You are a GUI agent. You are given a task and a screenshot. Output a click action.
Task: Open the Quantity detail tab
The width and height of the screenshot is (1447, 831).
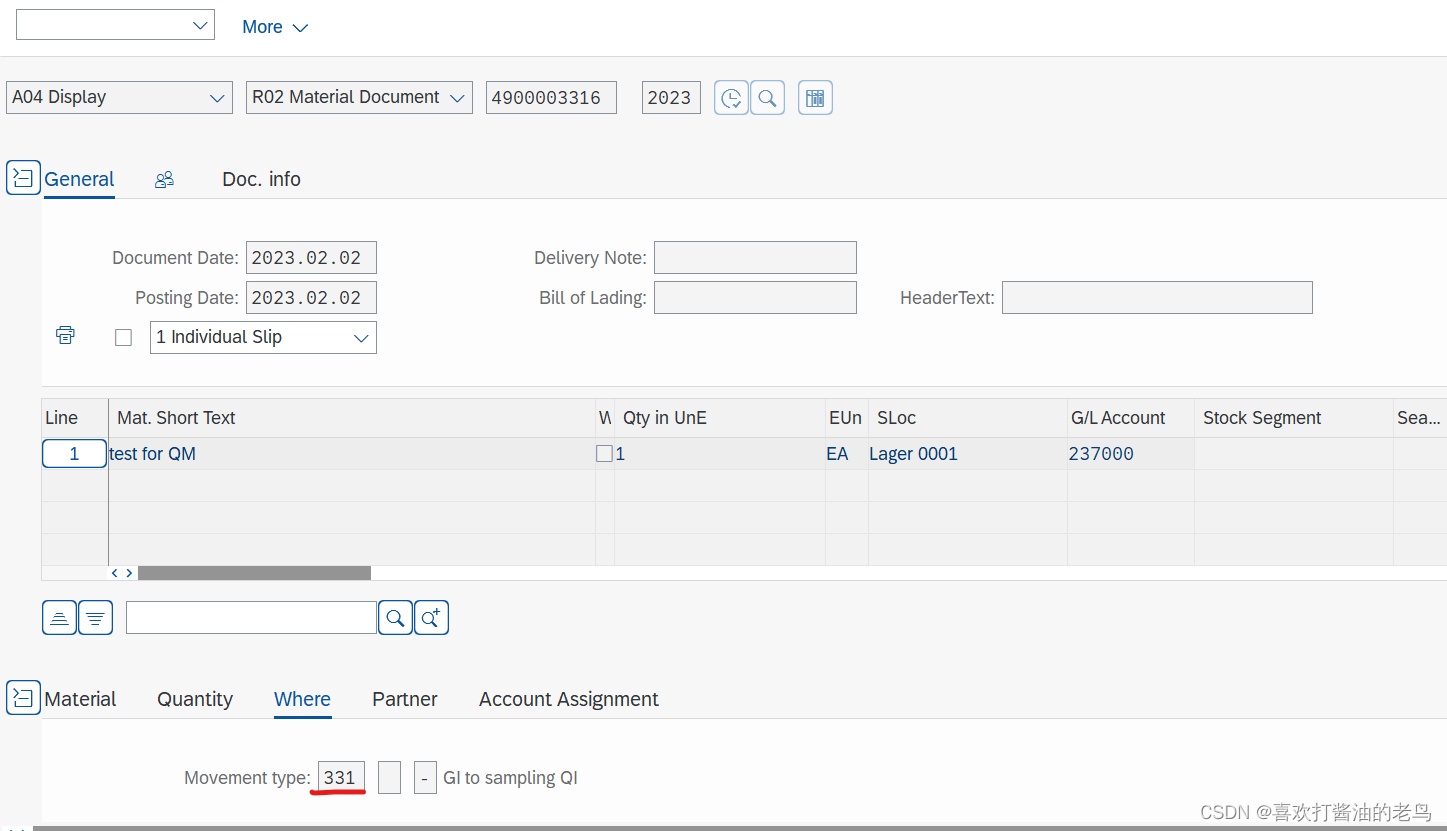point(195,699)
